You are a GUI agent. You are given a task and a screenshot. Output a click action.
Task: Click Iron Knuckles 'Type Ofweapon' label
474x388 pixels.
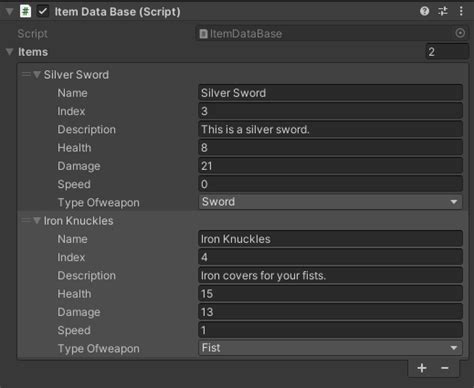(99, 349)
